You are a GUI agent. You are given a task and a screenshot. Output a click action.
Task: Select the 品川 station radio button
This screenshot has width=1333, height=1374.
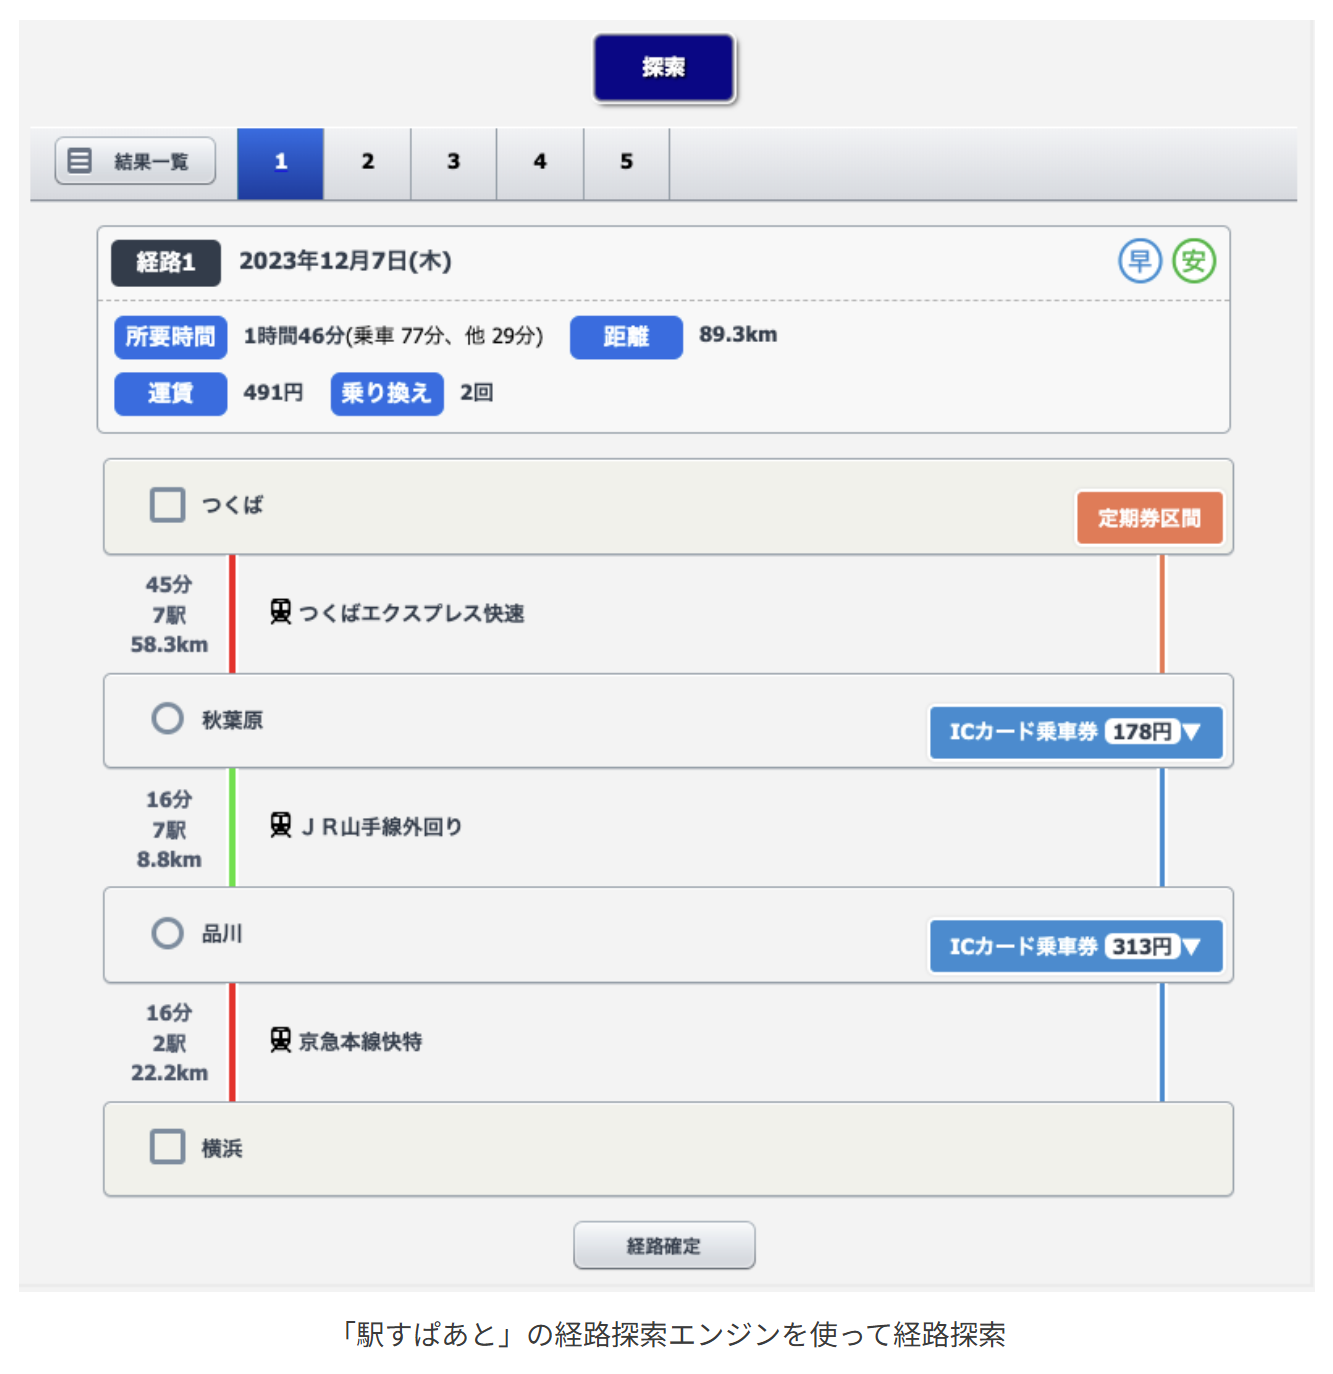(168, 934)
